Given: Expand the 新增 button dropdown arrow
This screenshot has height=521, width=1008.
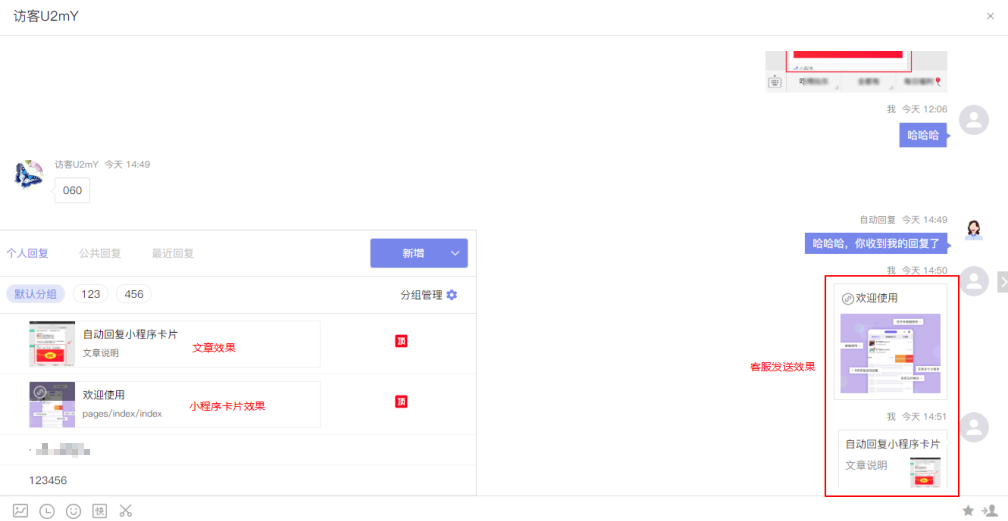Looking at the screenshot, I should click(455, 254).
